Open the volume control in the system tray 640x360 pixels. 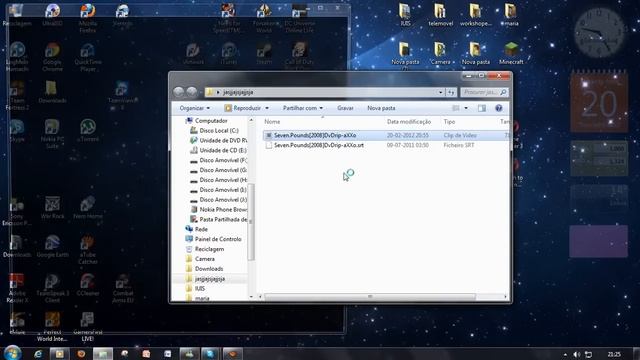click(576, 354)
